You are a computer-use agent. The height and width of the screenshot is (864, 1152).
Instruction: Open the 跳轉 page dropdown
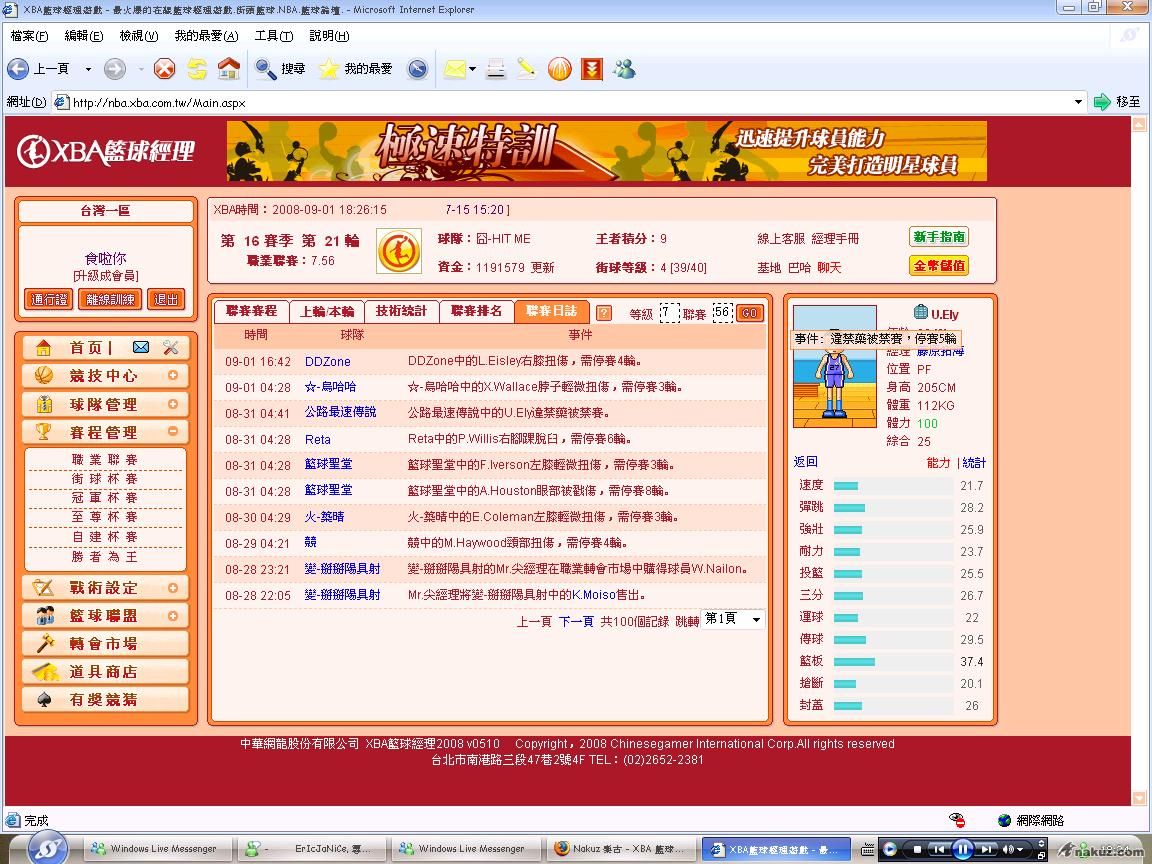733,620
